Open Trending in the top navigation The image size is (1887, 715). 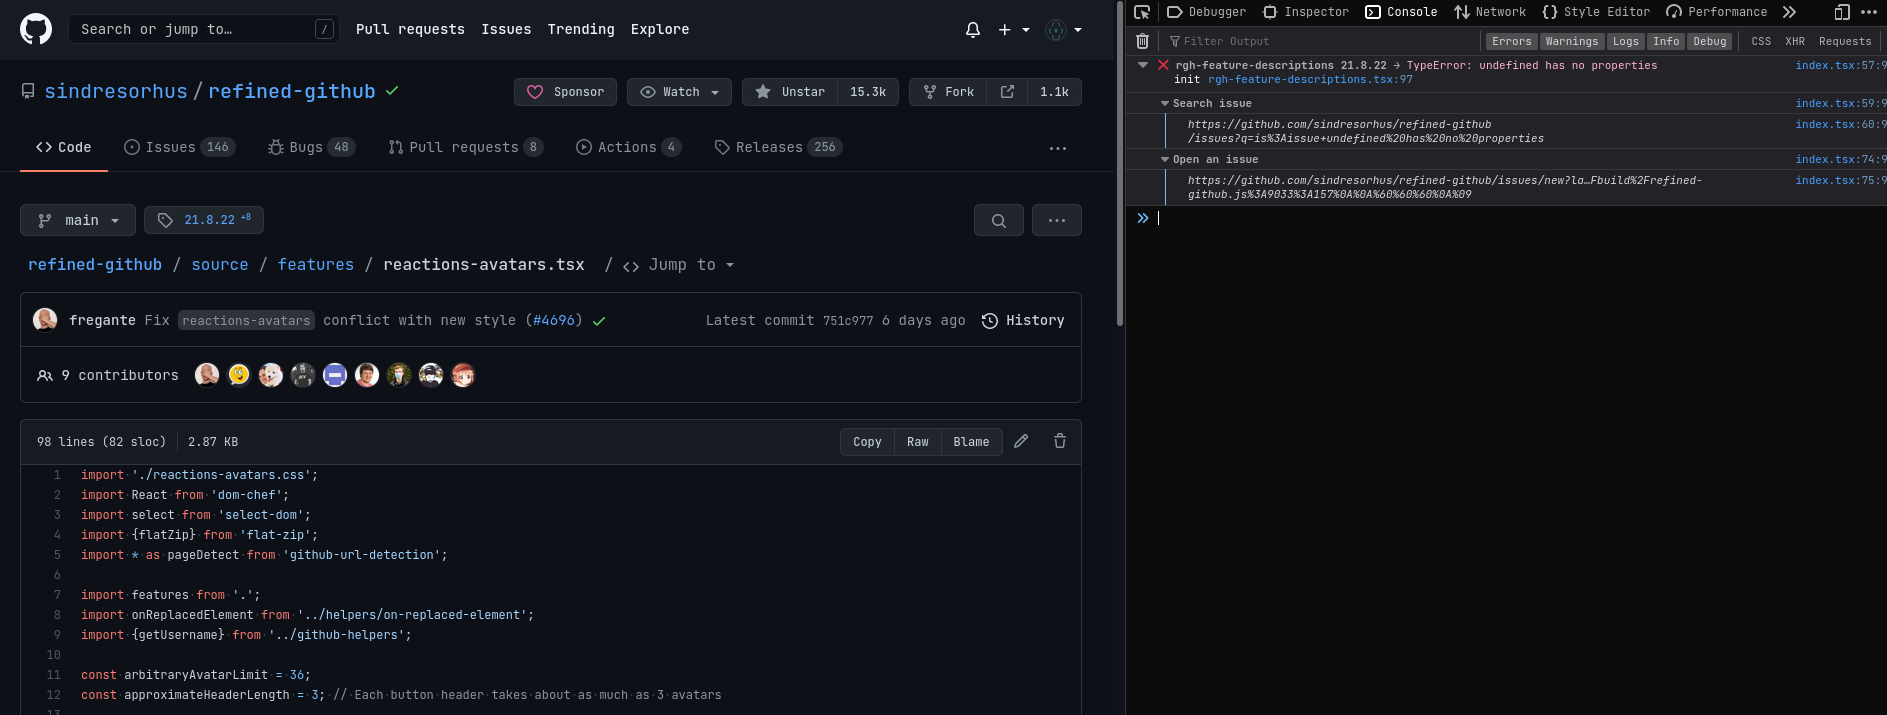(581, 29)
